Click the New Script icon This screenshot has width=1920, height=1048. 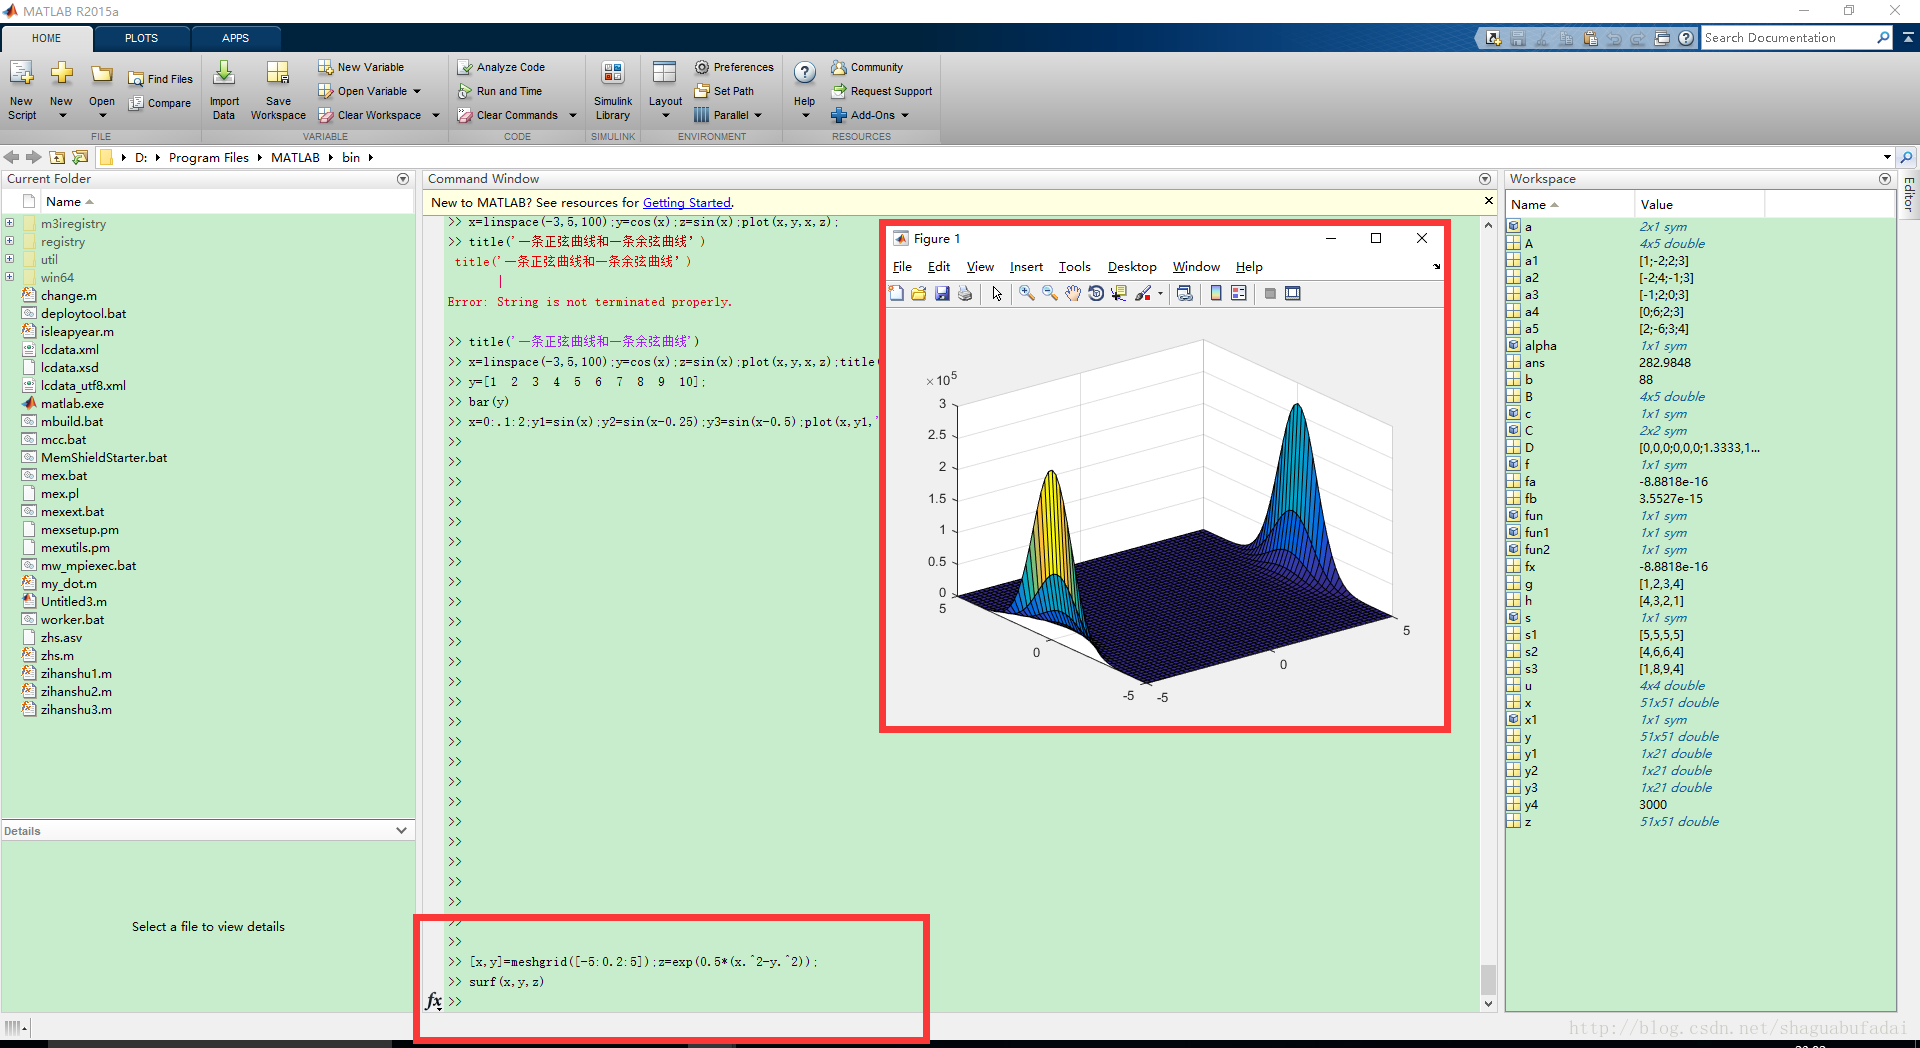pyautogui.click(x=21, y=90)
